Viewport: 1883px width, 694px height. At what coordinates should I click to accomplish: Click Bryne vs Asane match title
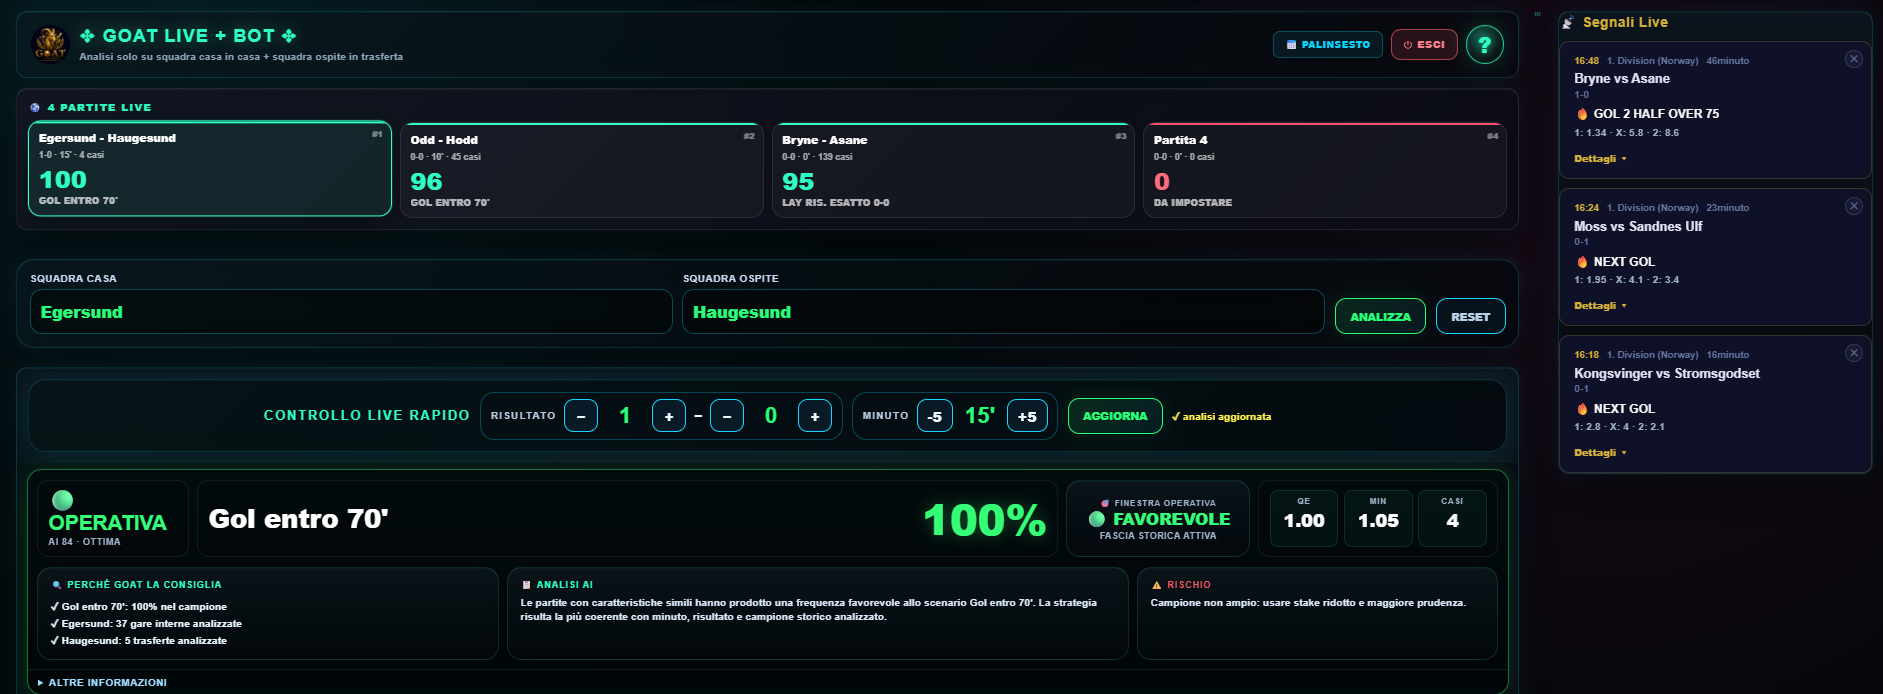click(1622, 78)
